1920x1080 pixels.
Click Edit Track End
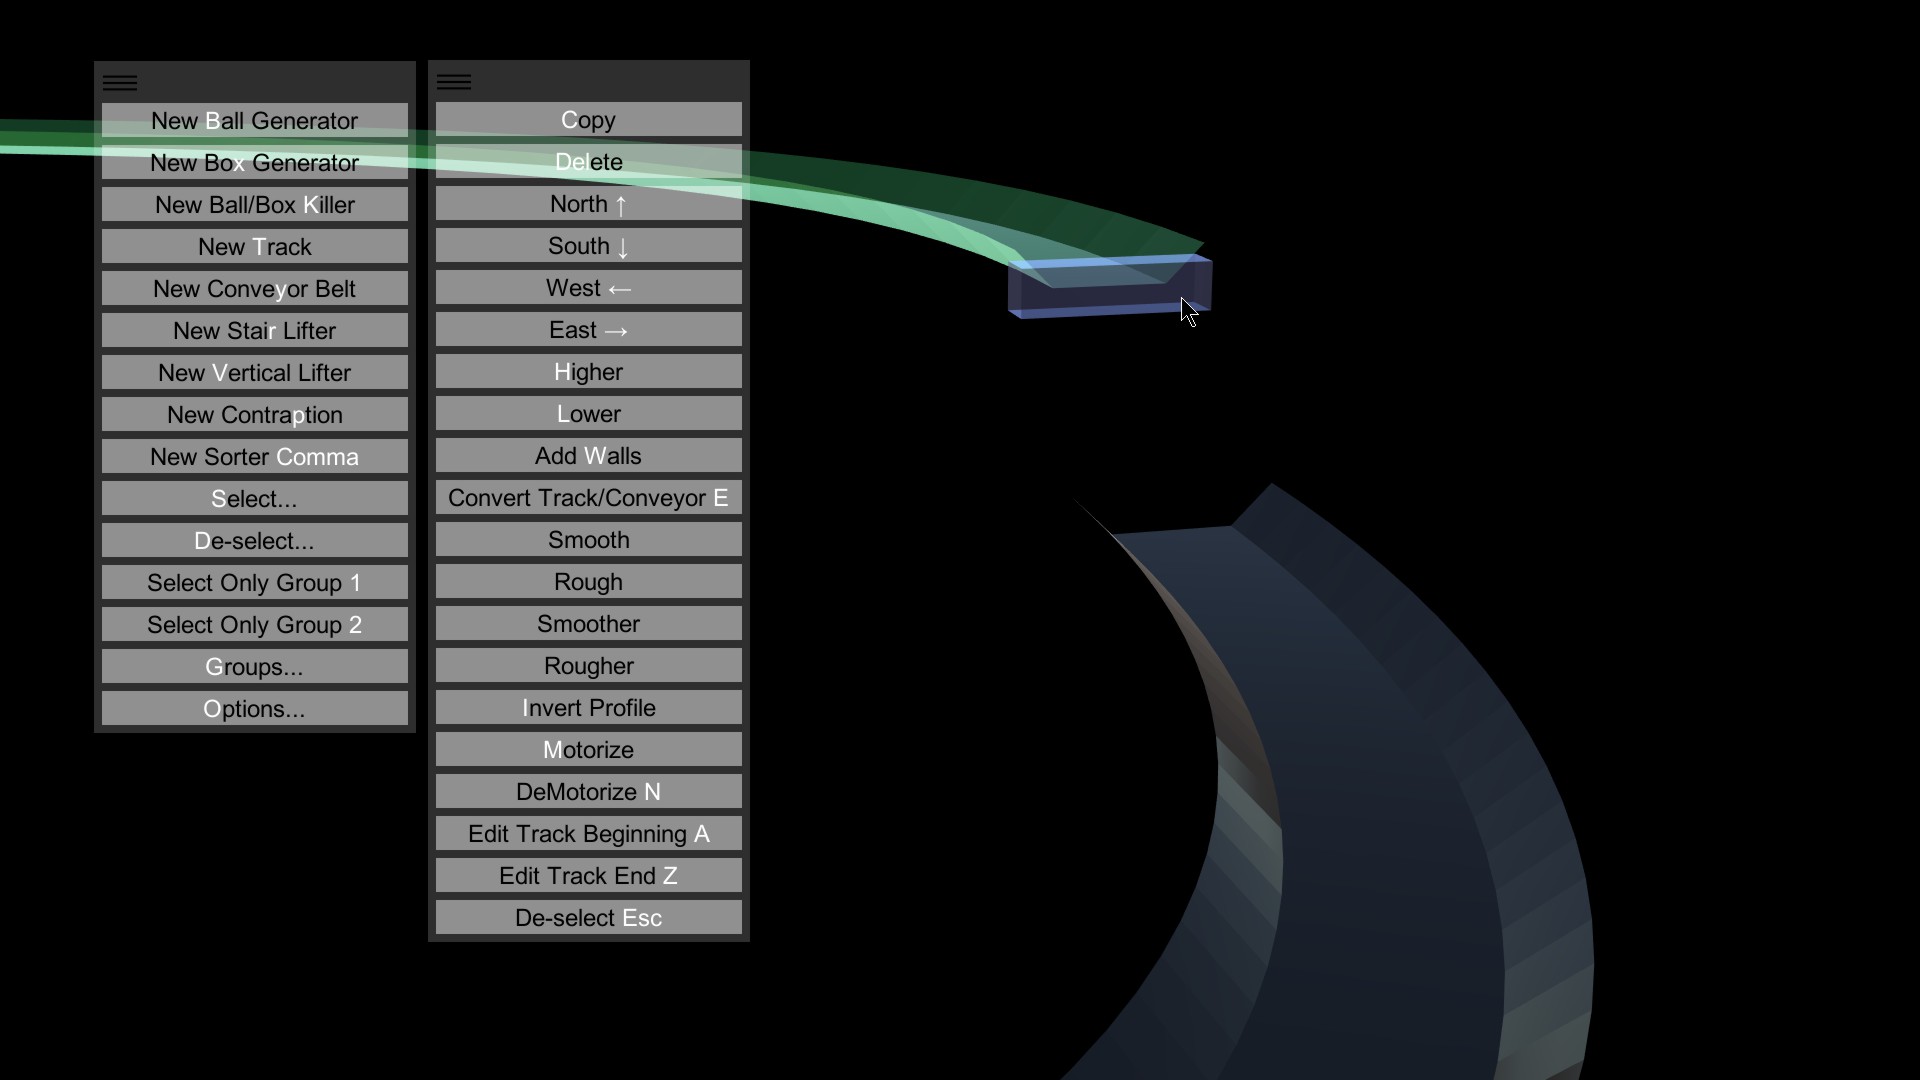pyautogui.click(x=589, y=876)
